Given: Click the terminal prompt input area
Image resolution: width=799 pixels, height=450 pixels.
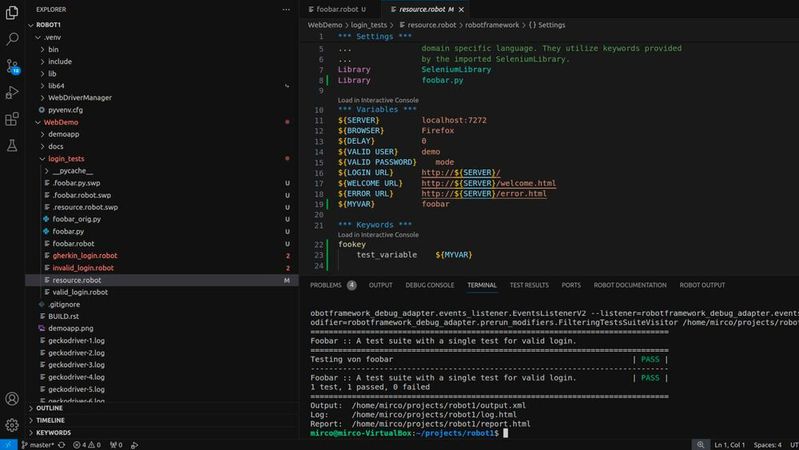Looking at the screenshot, I should click(506, 433).
